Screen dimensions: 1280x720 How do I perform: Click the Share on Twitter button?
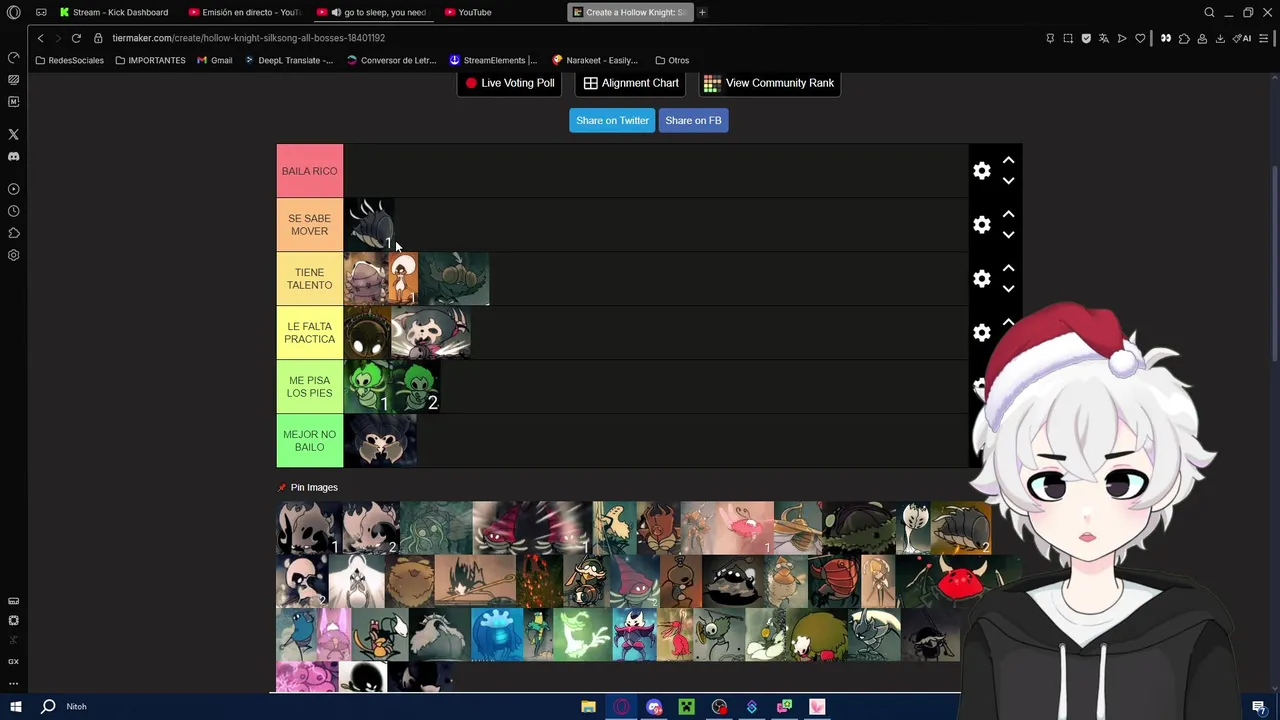pos(612,120)
